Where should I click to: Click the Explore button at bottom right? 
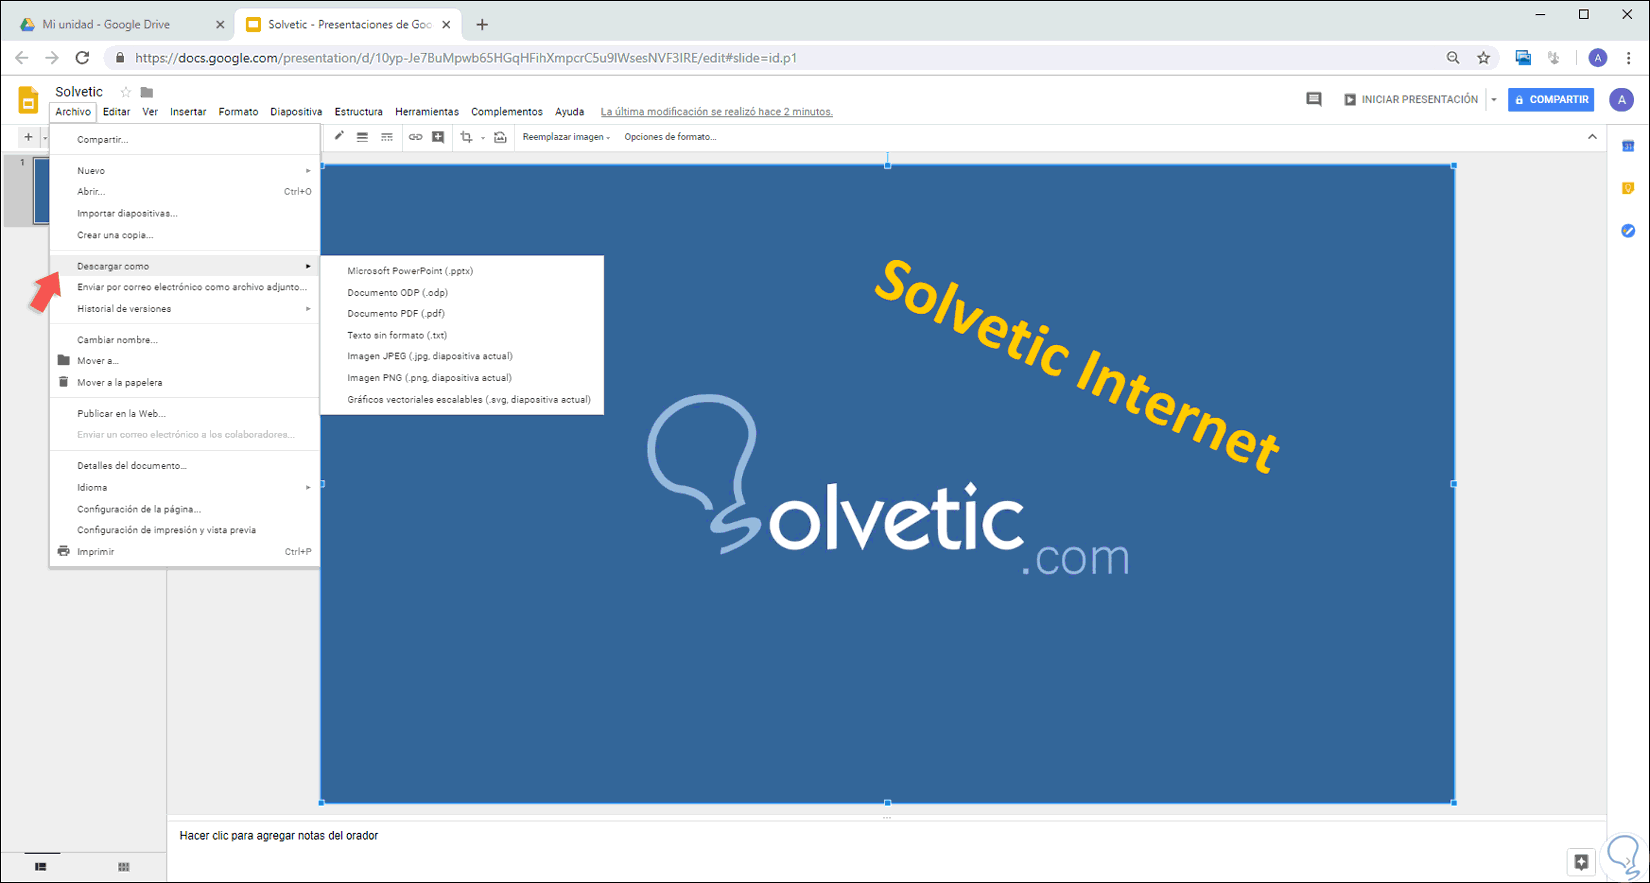click(1581, 862)
